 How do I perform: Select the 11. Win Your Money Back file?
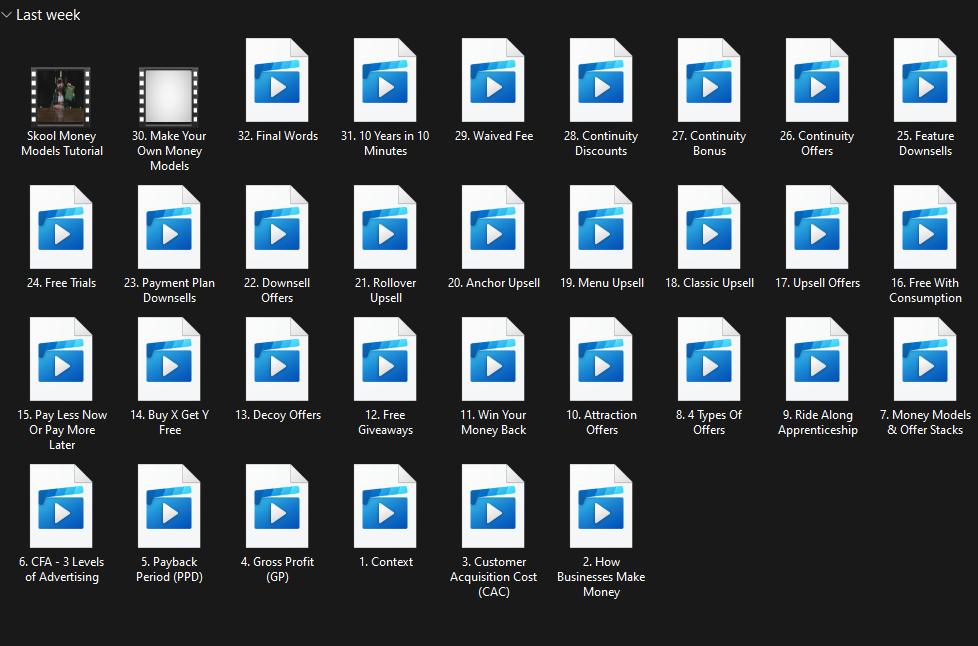click(493, 360)
